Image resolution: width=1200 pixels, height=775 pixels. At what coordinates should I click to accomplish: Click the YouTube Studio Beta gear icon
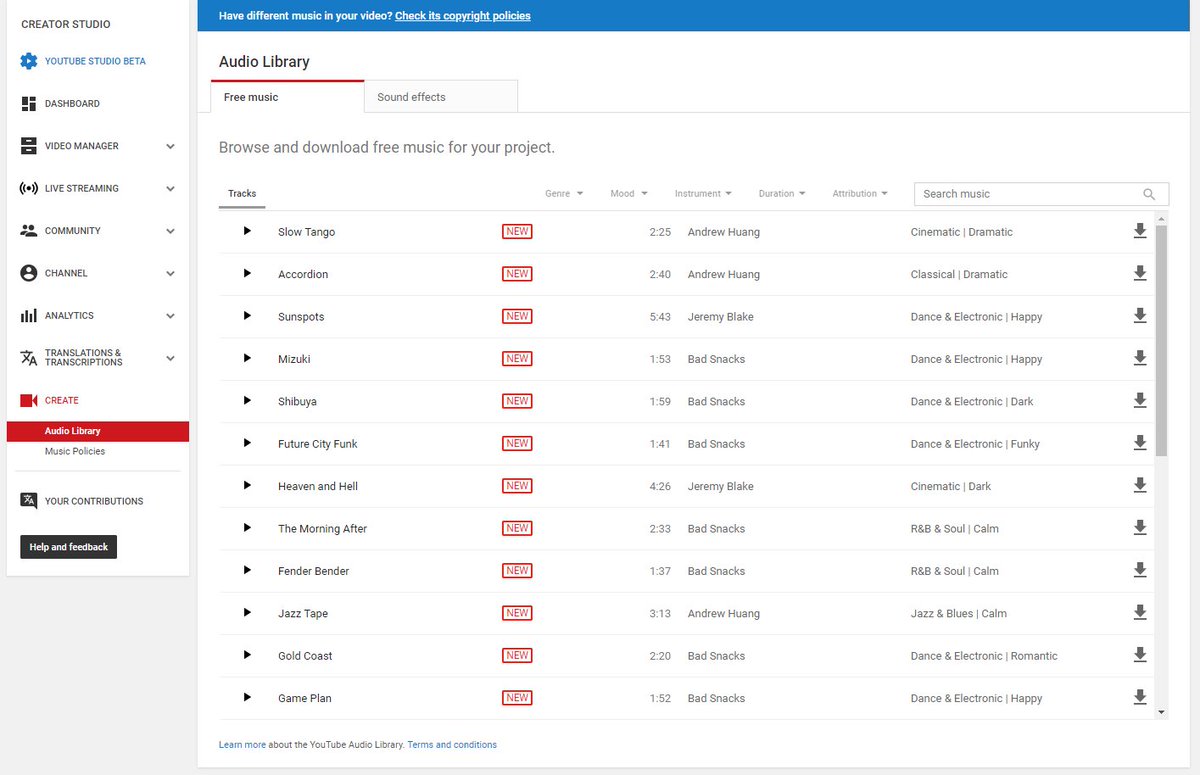point(28,61)
